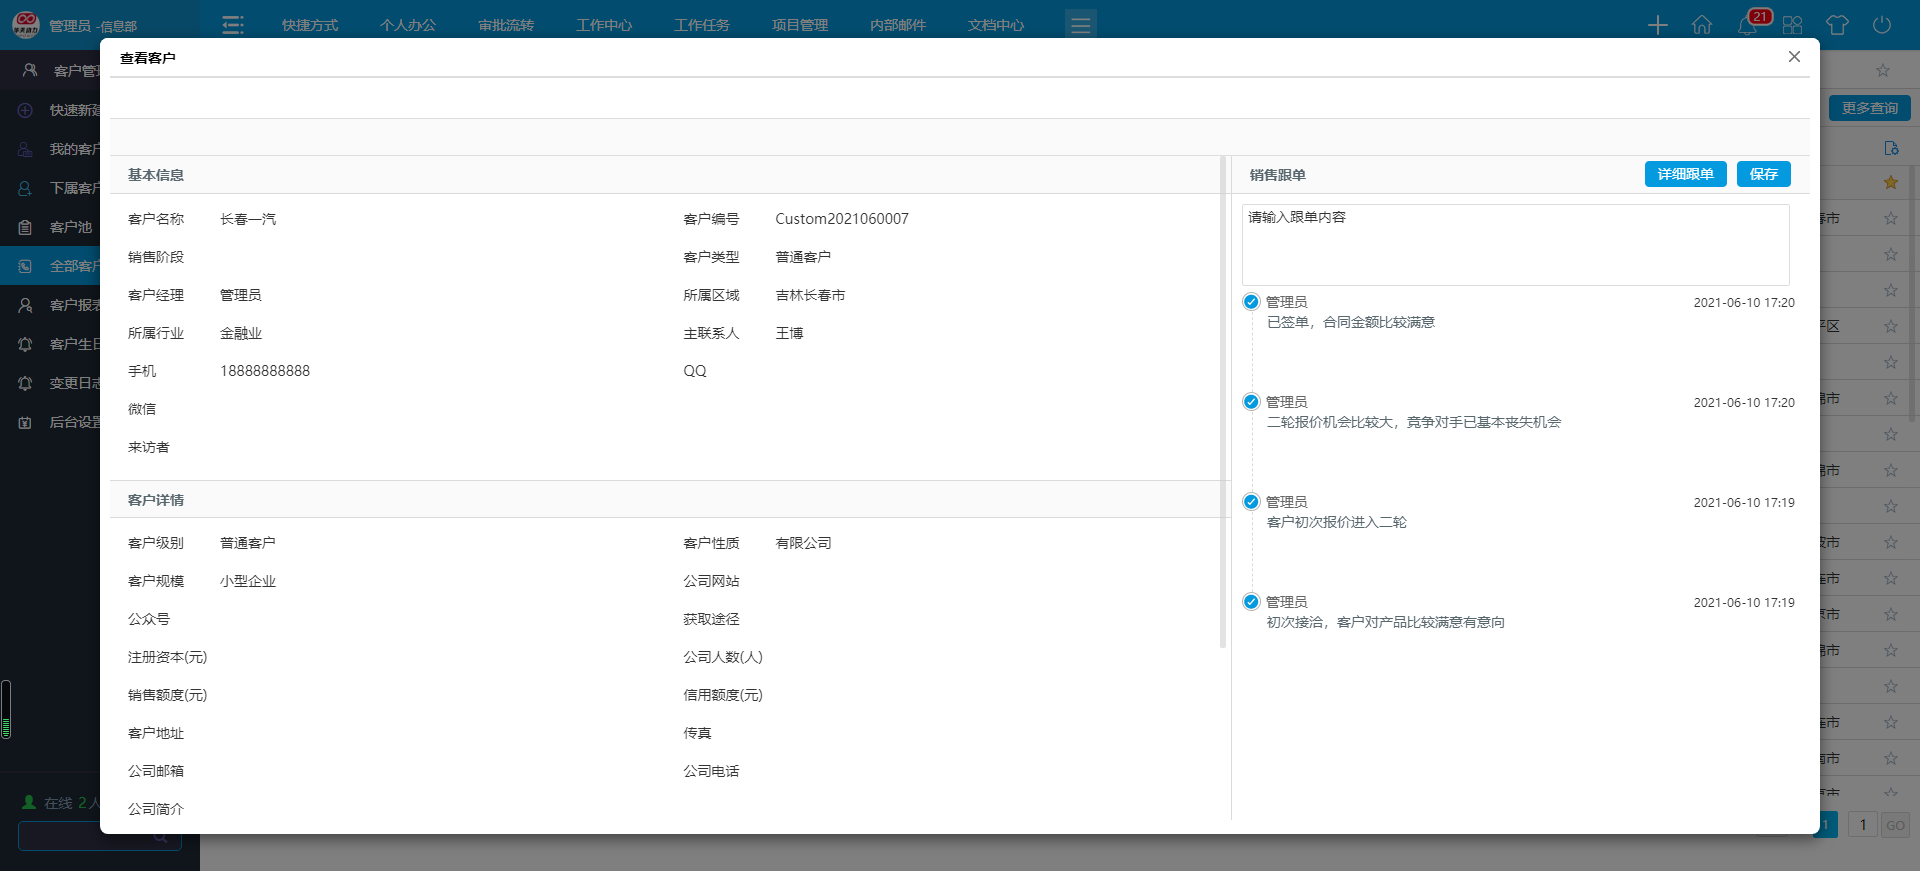Change theme using the shirt icon
Image resolution: width=1920 pixels, height=871 pixels.
click(1836, 25)
